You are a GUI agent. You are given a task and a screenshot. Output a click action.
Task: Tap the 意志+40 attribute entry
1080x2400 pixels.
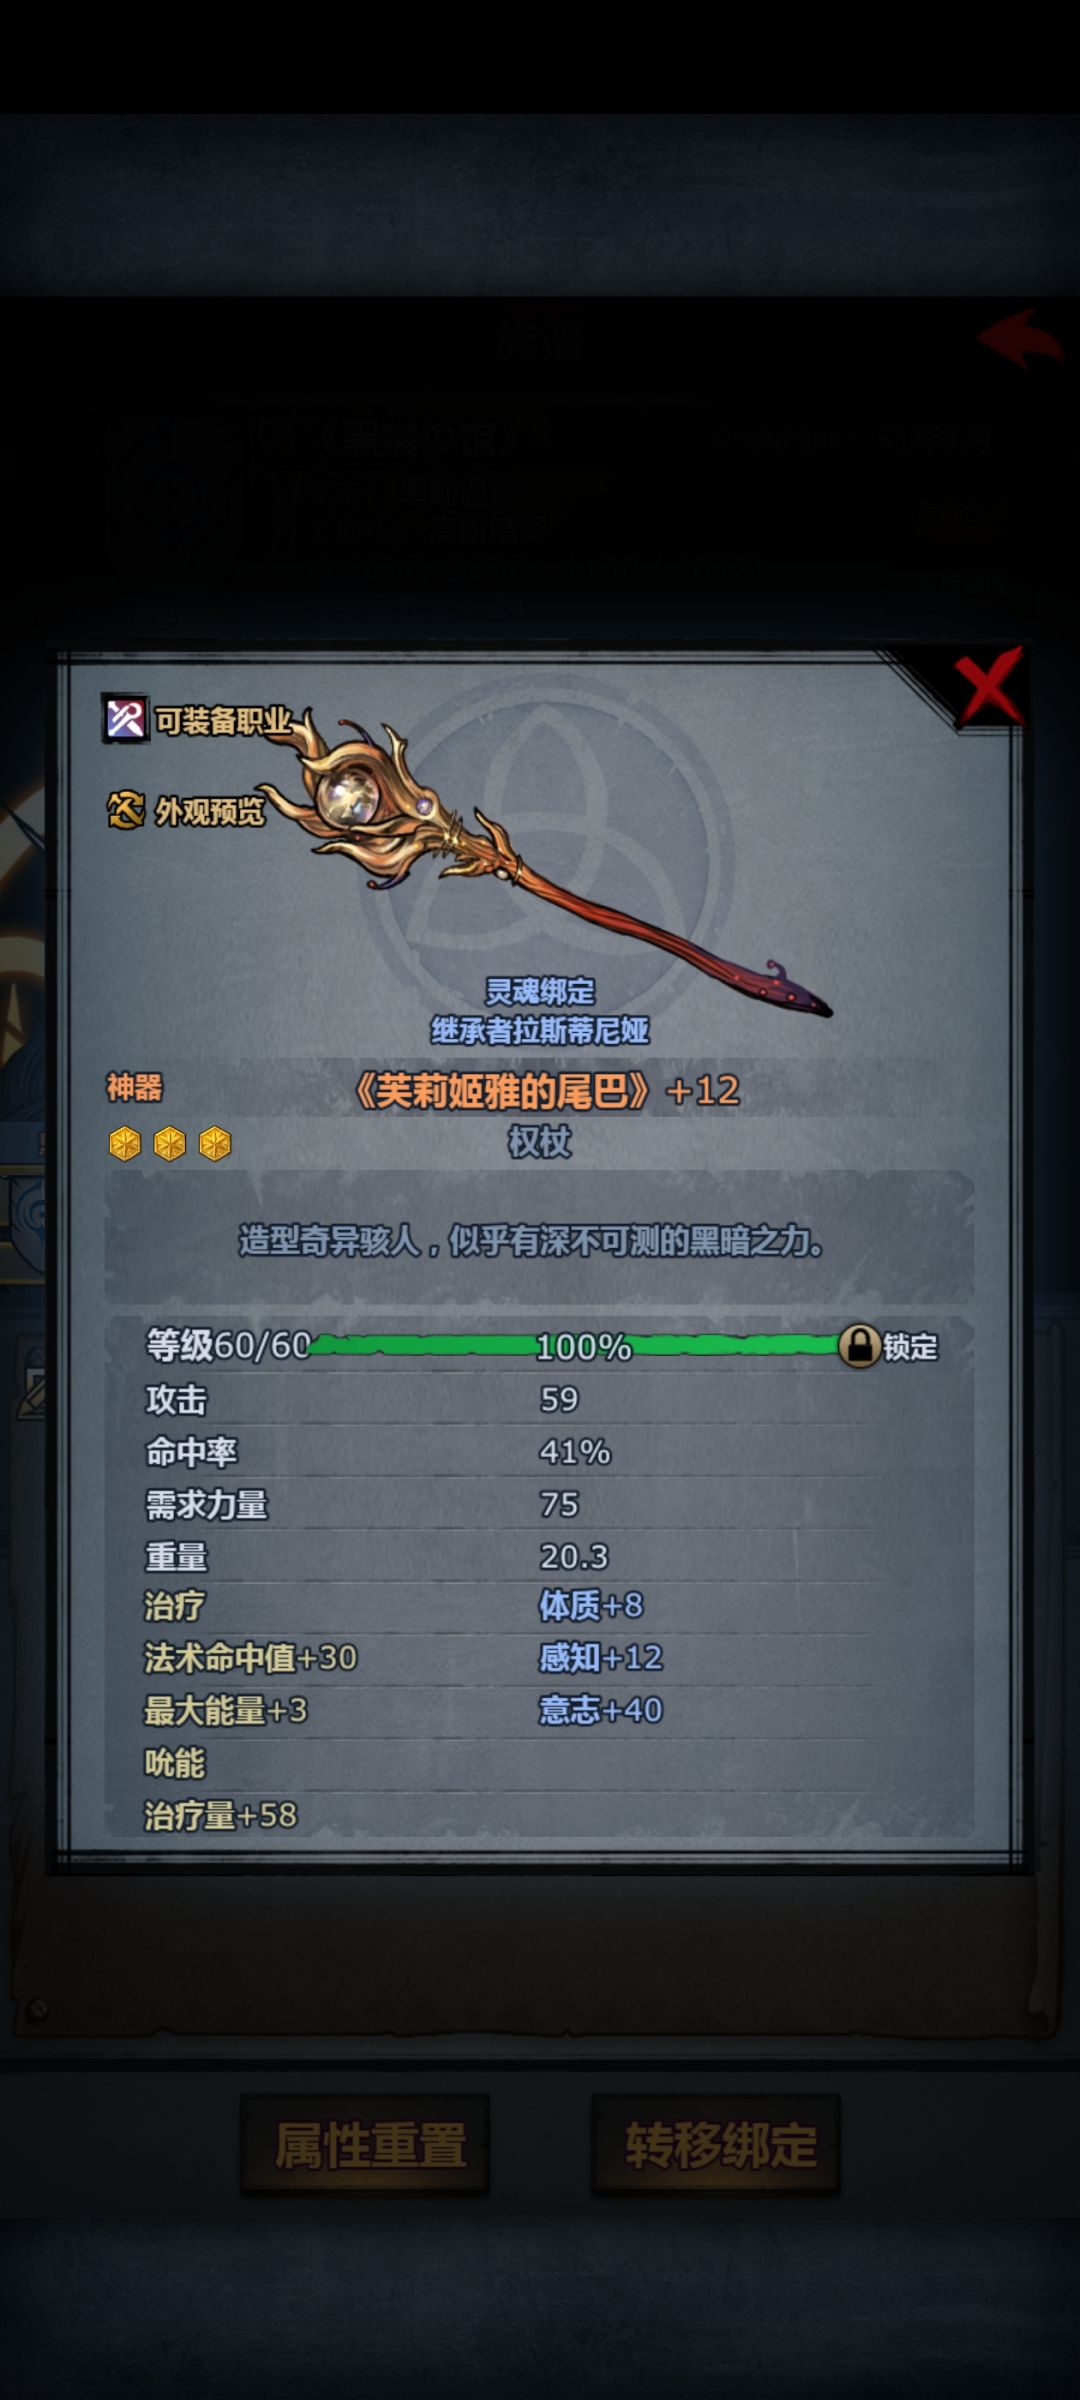[600, 1710]
